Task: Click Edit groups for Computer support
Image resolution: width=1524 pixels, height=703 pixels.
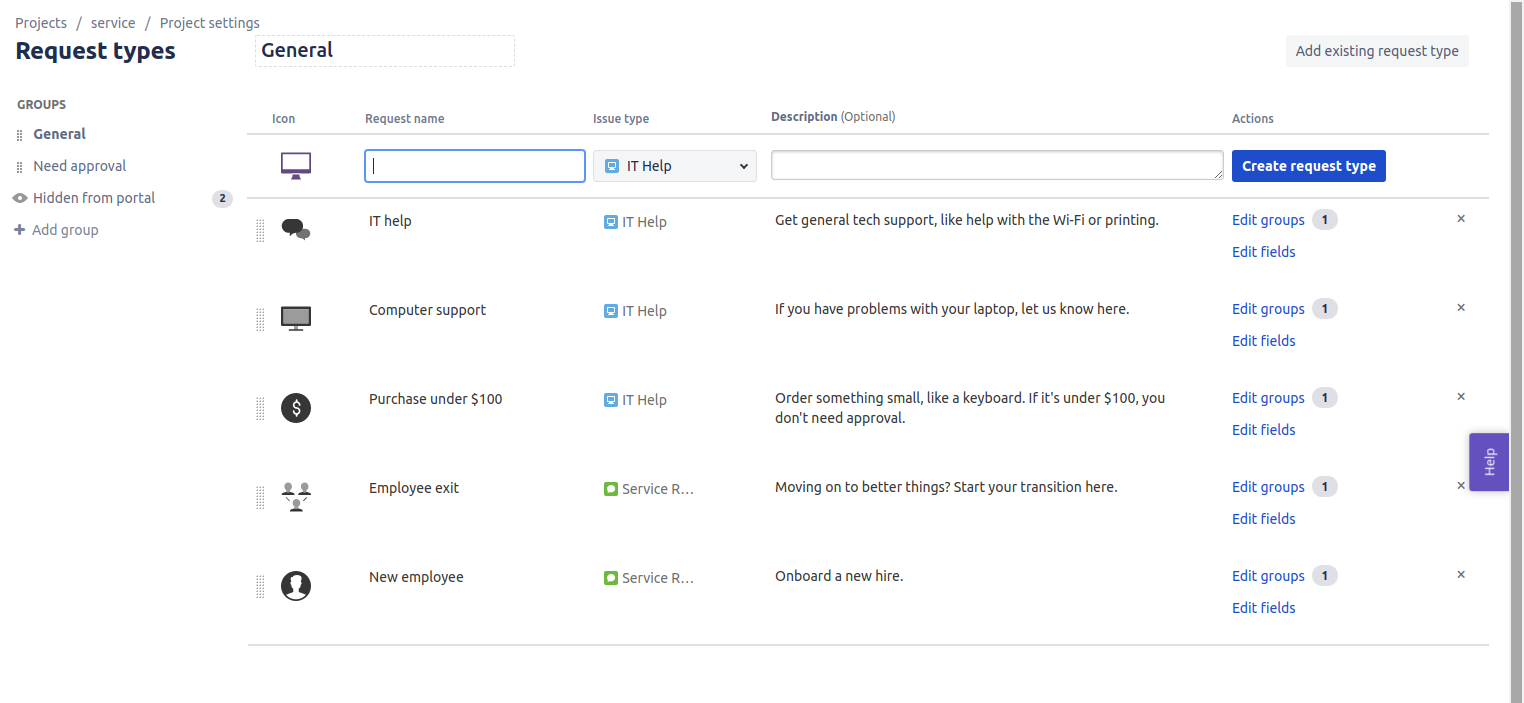Action: (x=1268, y=309)
